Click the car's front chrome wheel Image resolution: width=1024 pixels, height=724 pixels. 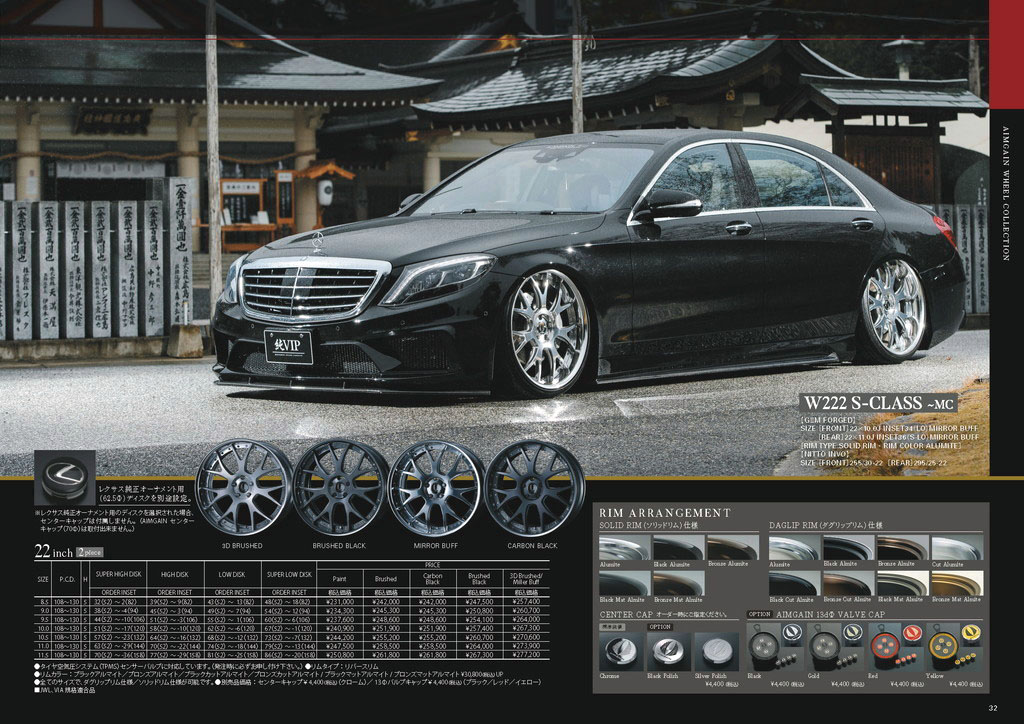[547, 330]
